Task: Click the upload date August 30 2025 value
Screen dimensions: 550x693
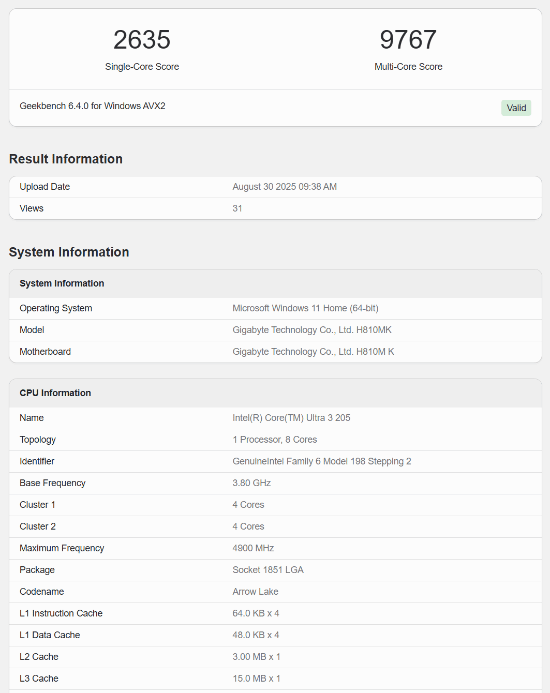Action: [x=284, y=187]
